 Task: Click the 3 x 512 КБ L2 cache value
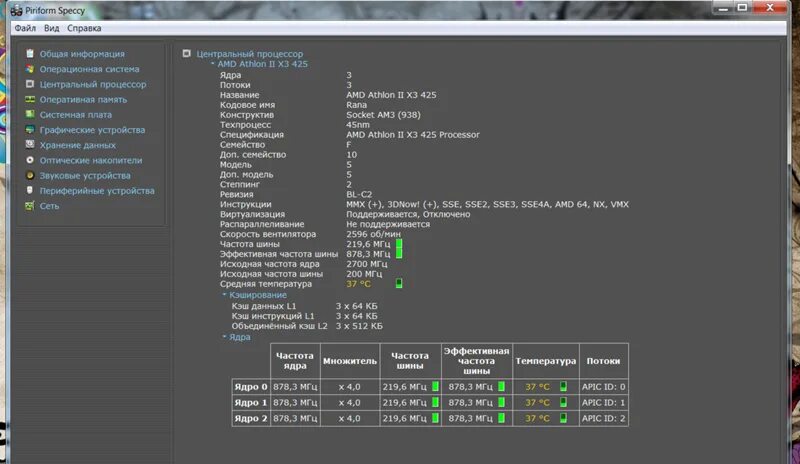click(359, 326)
